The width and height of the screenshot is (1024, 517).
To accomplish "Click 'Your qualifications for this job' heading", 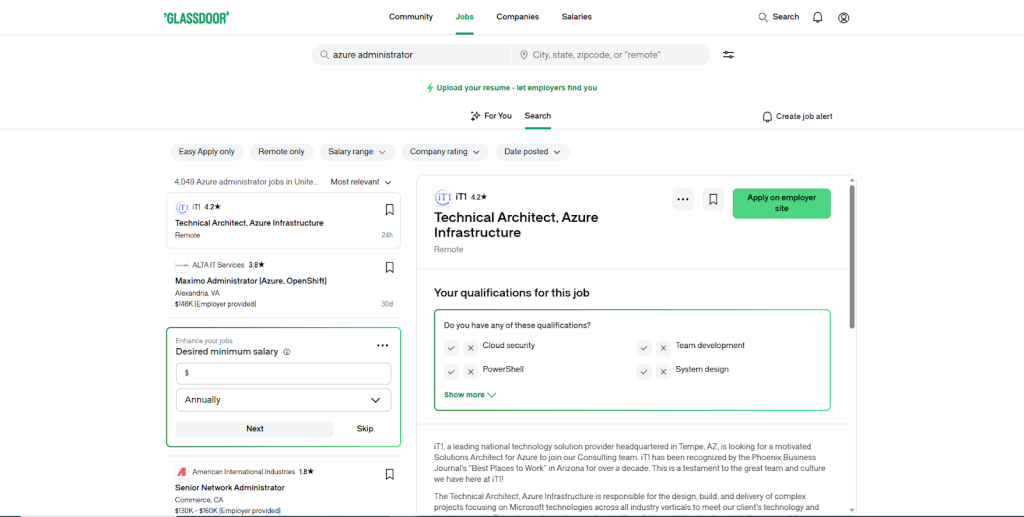I will pyautogui.click(x=511, y=293).
